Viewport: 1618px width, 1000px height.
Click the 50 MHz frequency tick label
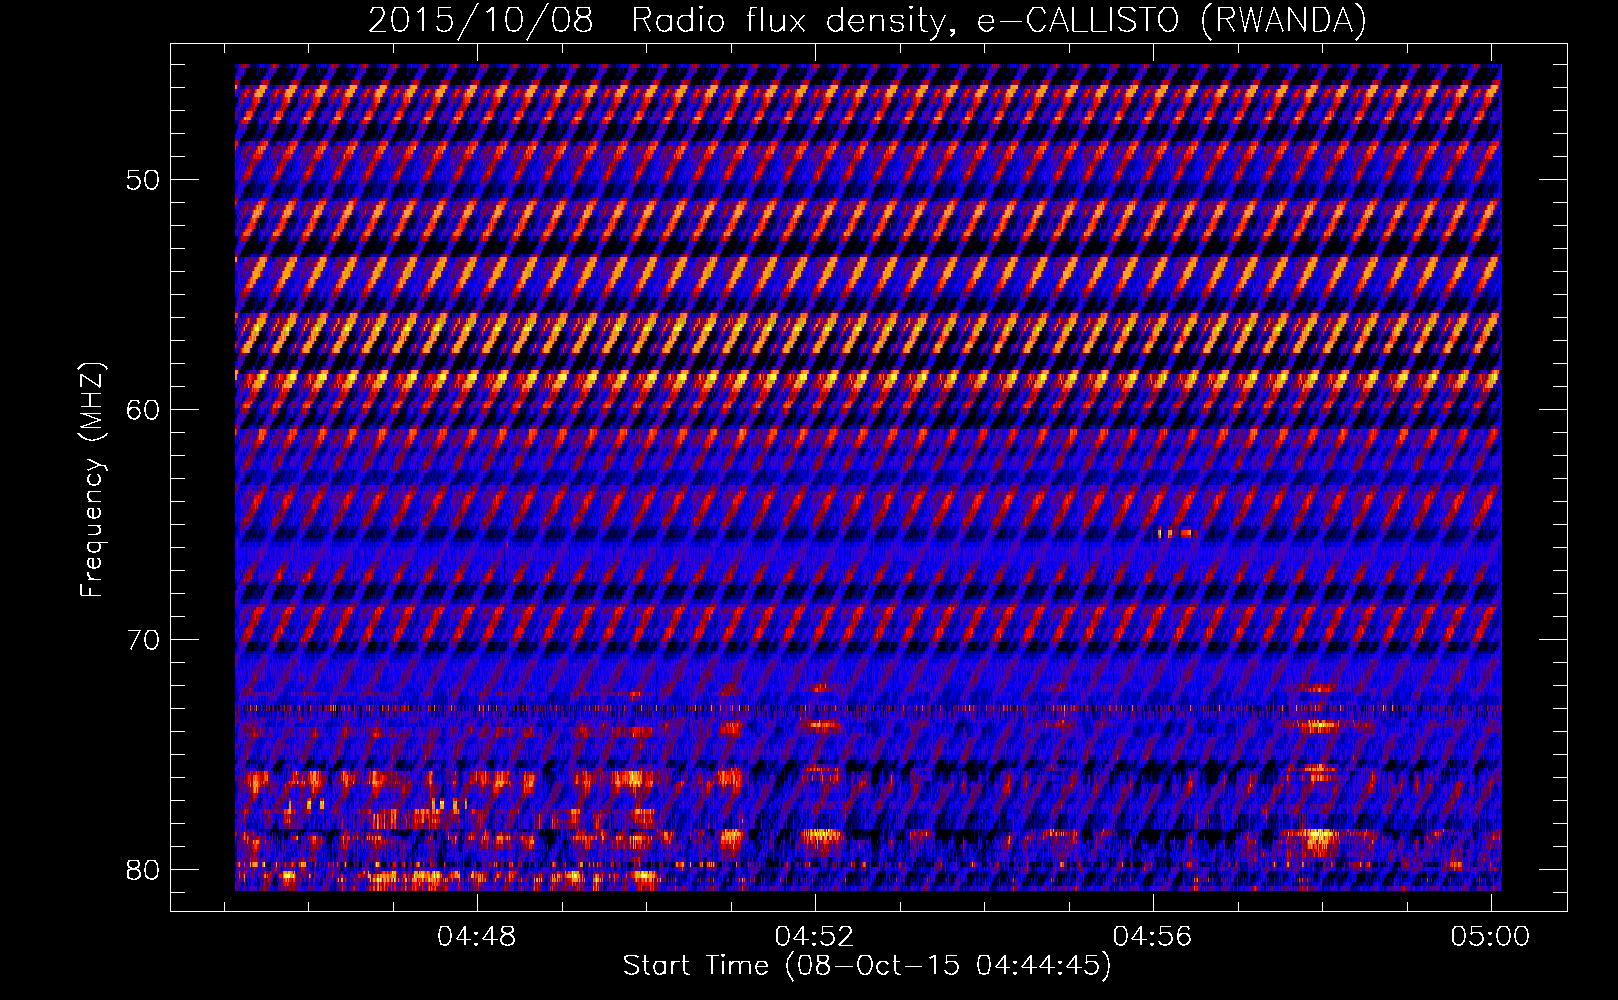[142, 181]
